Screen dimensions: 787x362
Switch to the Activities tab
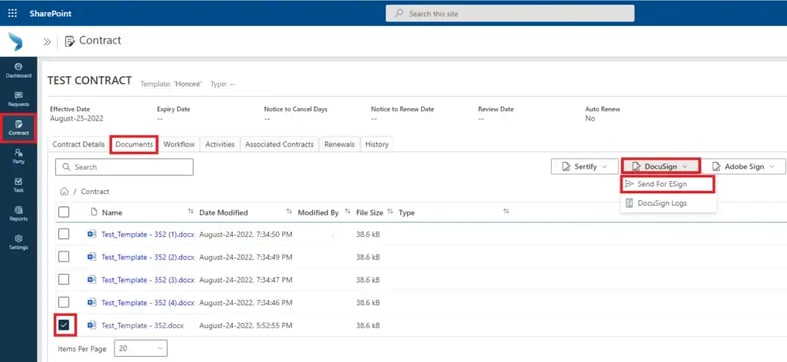coord(220,144)
